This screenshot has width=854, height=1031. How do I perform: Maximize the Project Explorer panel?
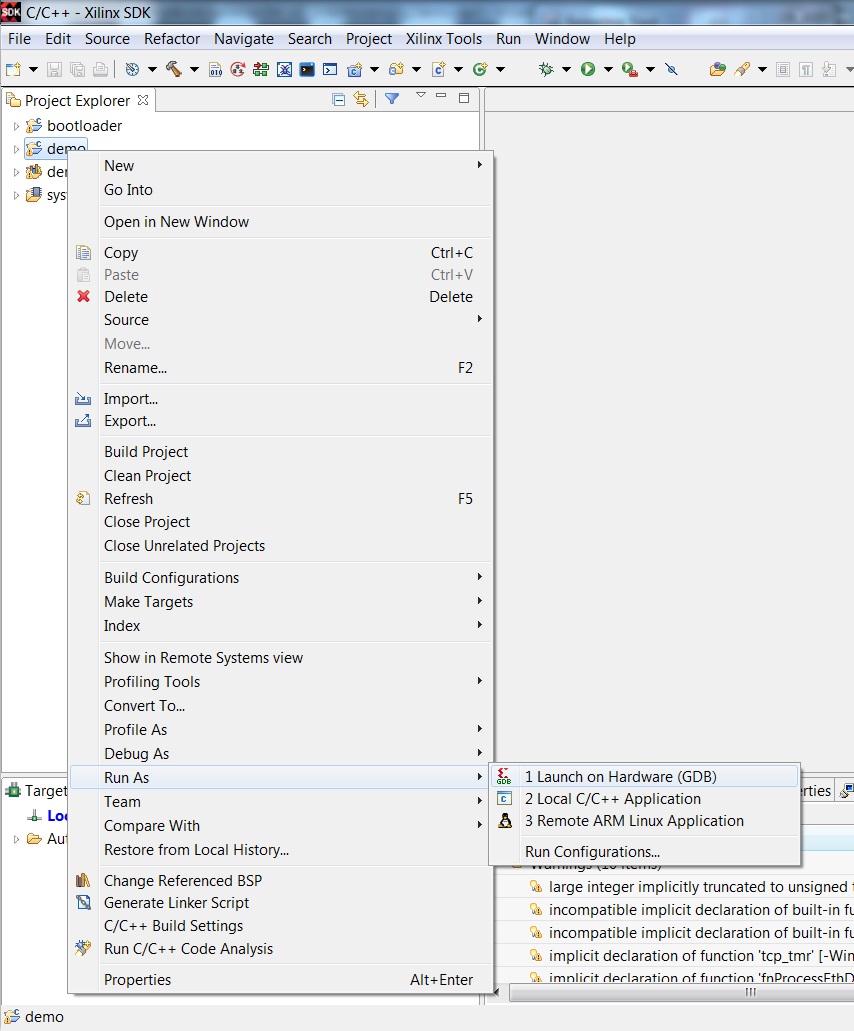tap(464, 98)
